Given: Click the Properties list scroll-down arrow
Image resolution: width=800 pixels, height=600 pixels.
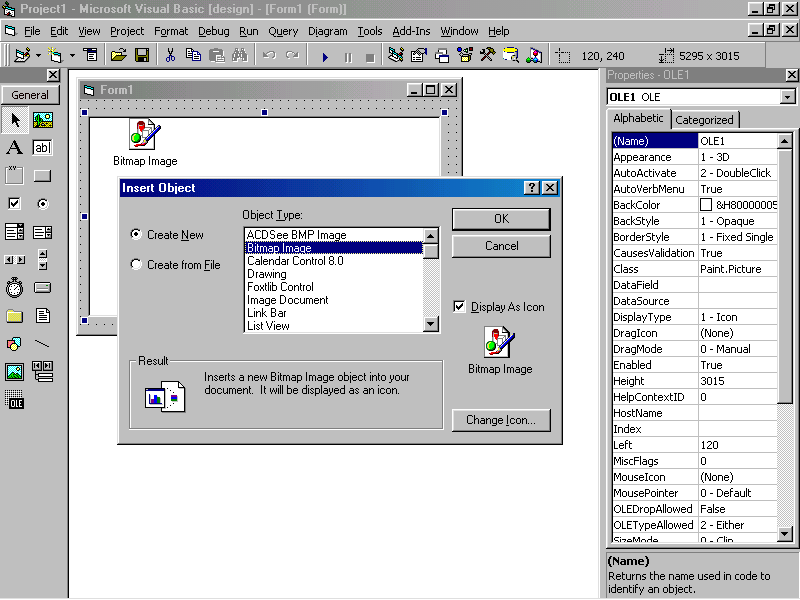Looking at the screenshot, I should (x=785, y=534).
